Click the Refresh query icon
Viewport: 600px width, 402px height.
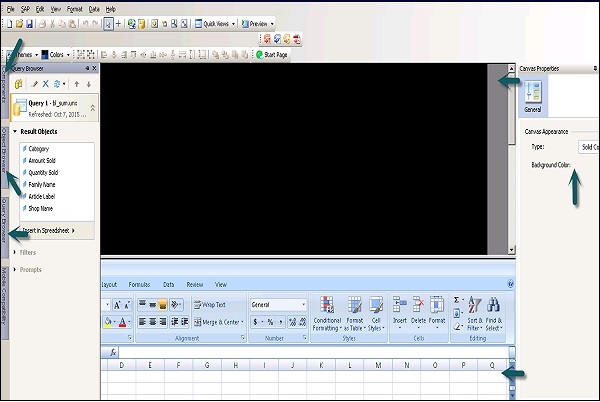pos(57,84)
